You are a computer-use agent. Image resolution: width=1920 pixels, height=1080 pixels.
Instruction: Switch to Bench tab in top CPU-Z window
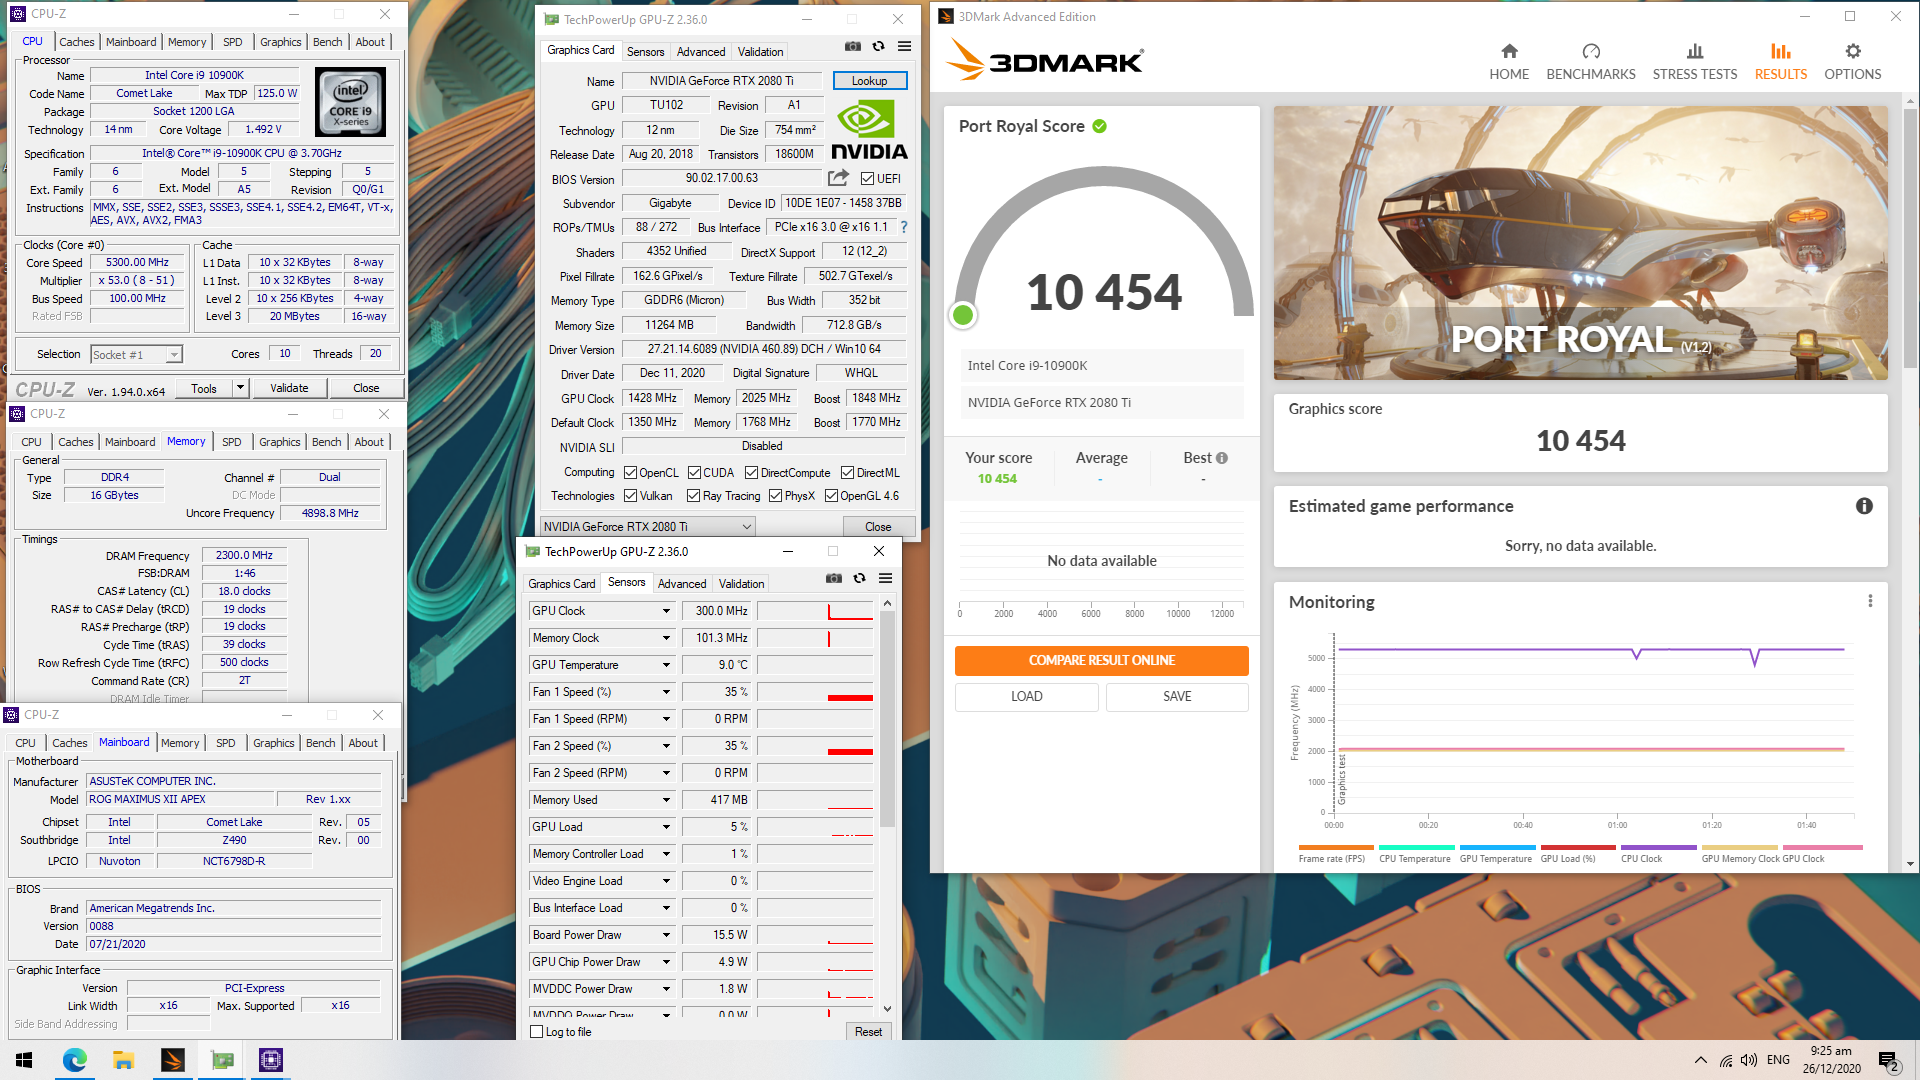pyautogui.click(x=327, y=42)
